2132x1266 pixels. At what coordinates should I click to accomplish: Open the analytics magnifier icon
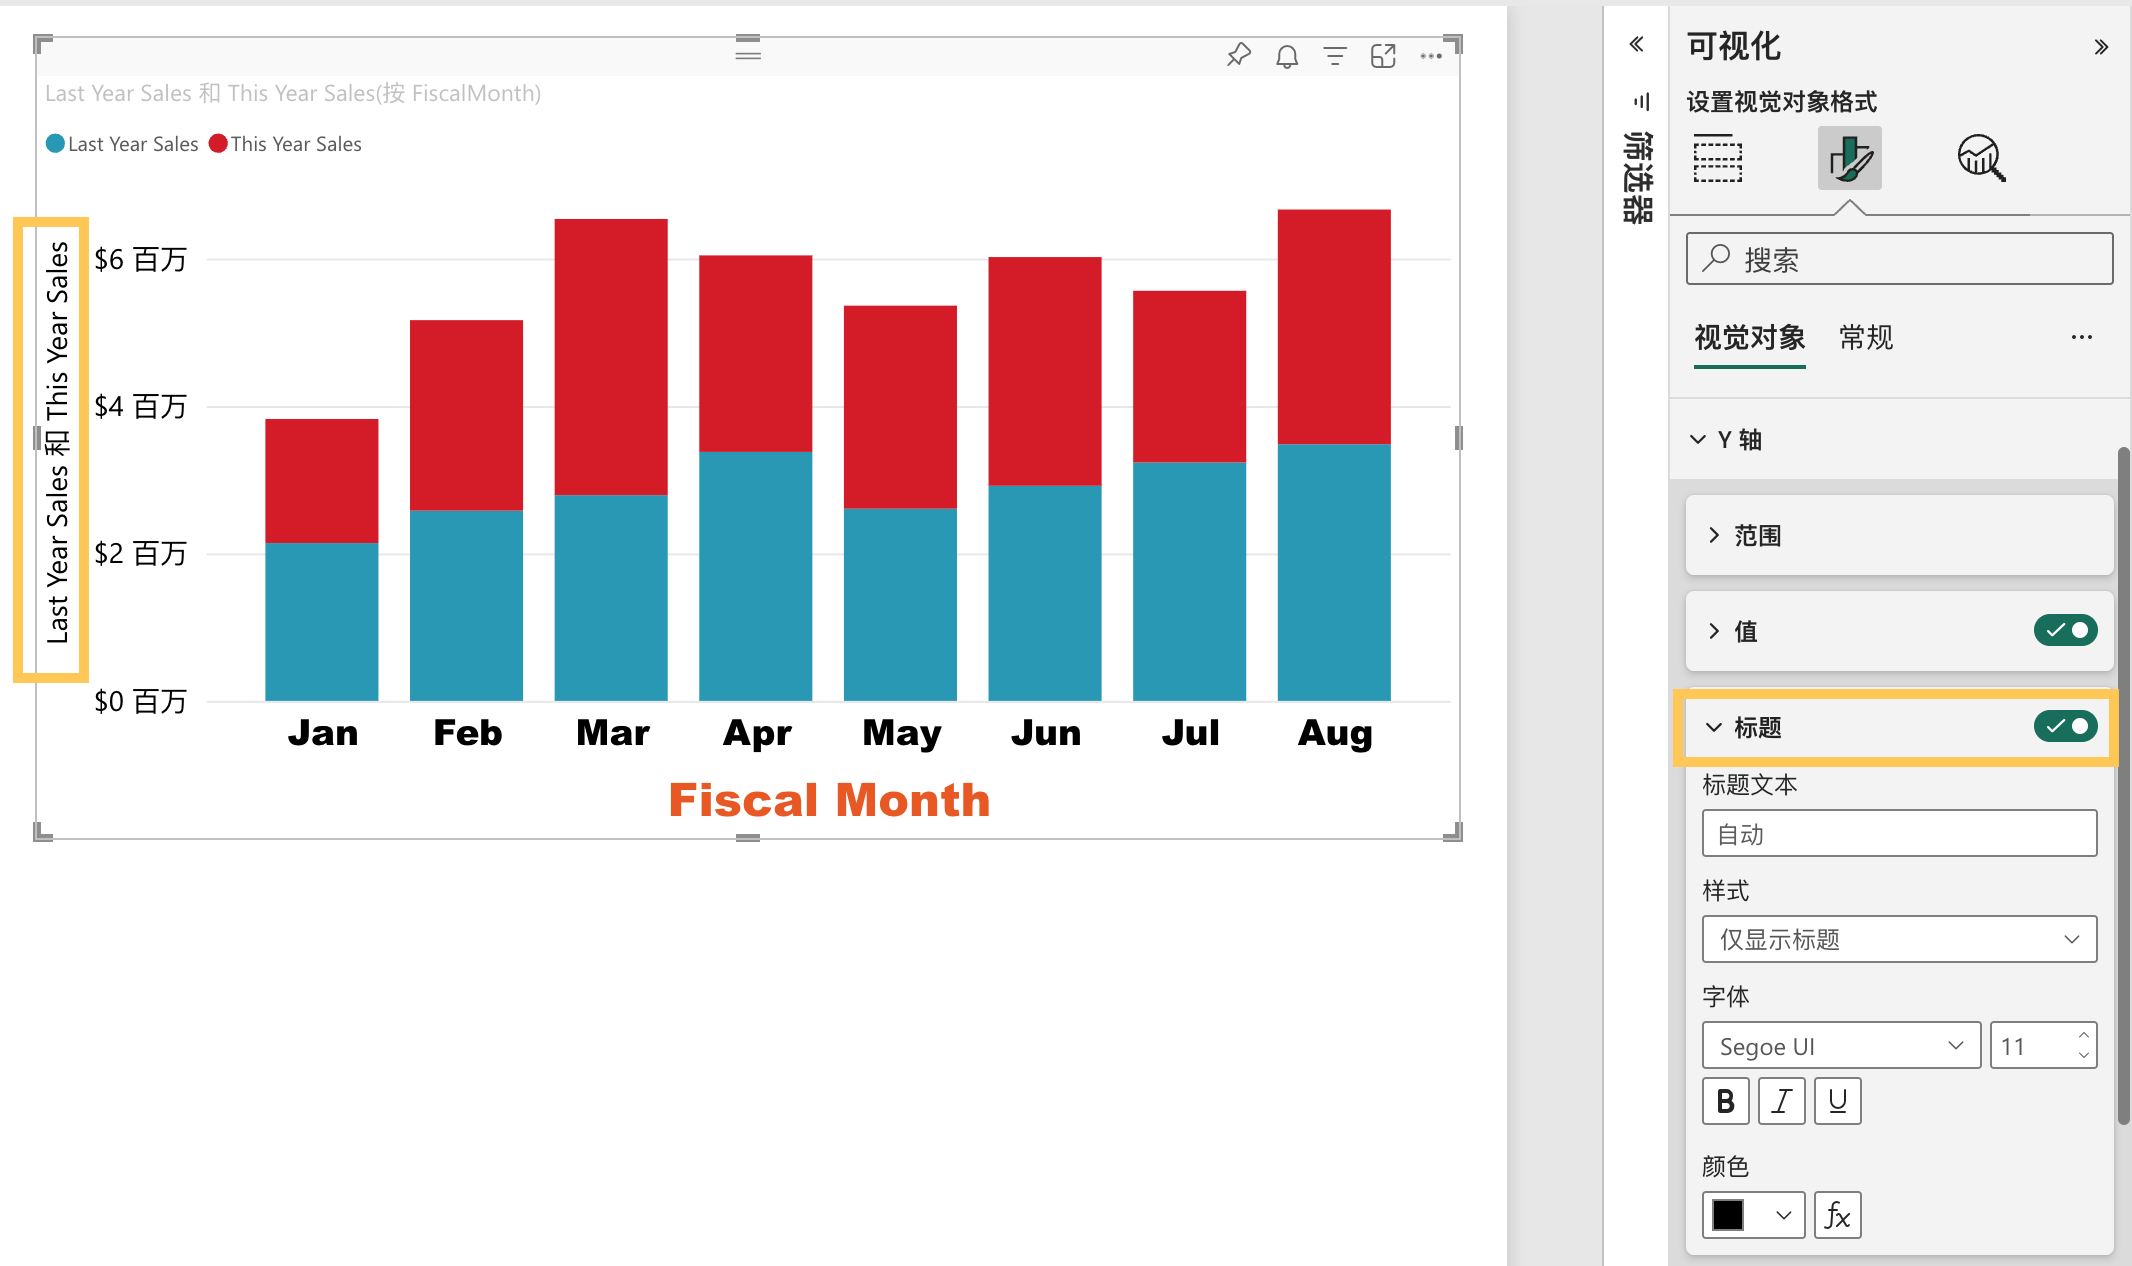[x=1981, y=158]
